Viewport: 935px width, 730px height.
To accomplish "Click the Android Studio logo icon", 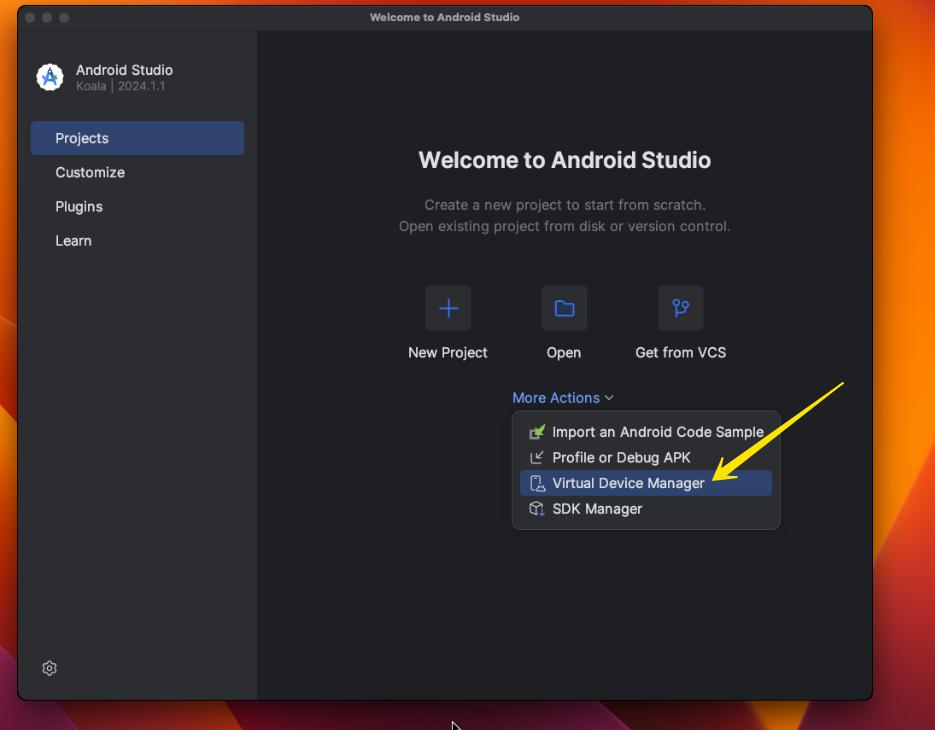I will pyautogui.click(x=49, y=77).
